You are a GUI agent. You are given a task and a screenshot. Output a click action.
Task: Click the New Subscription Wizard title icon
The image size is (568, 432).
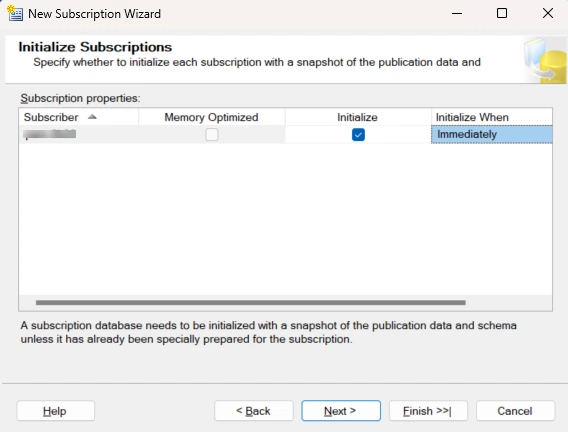pos(14,13)
